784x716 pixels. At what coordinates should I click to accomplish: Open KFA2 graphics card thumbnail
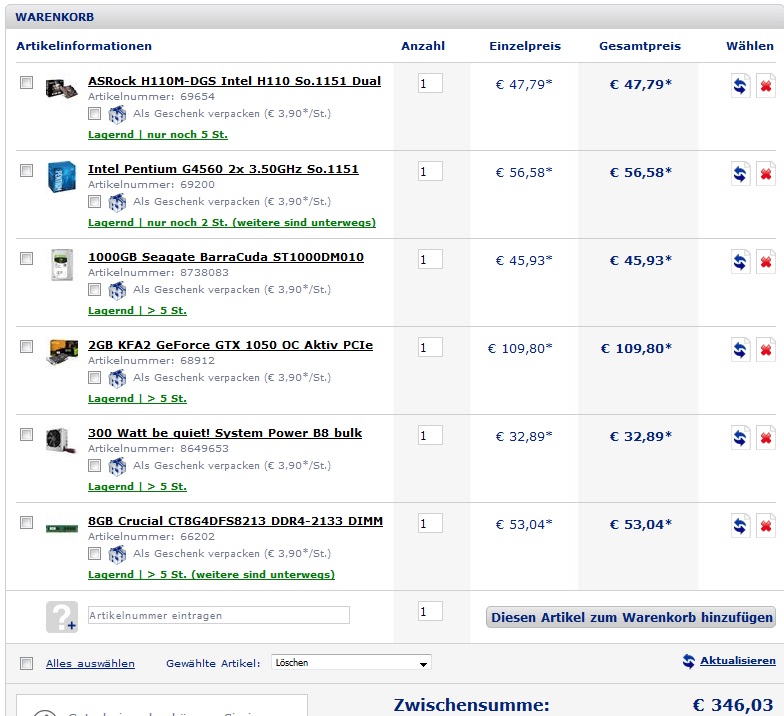tap(62, 352)
